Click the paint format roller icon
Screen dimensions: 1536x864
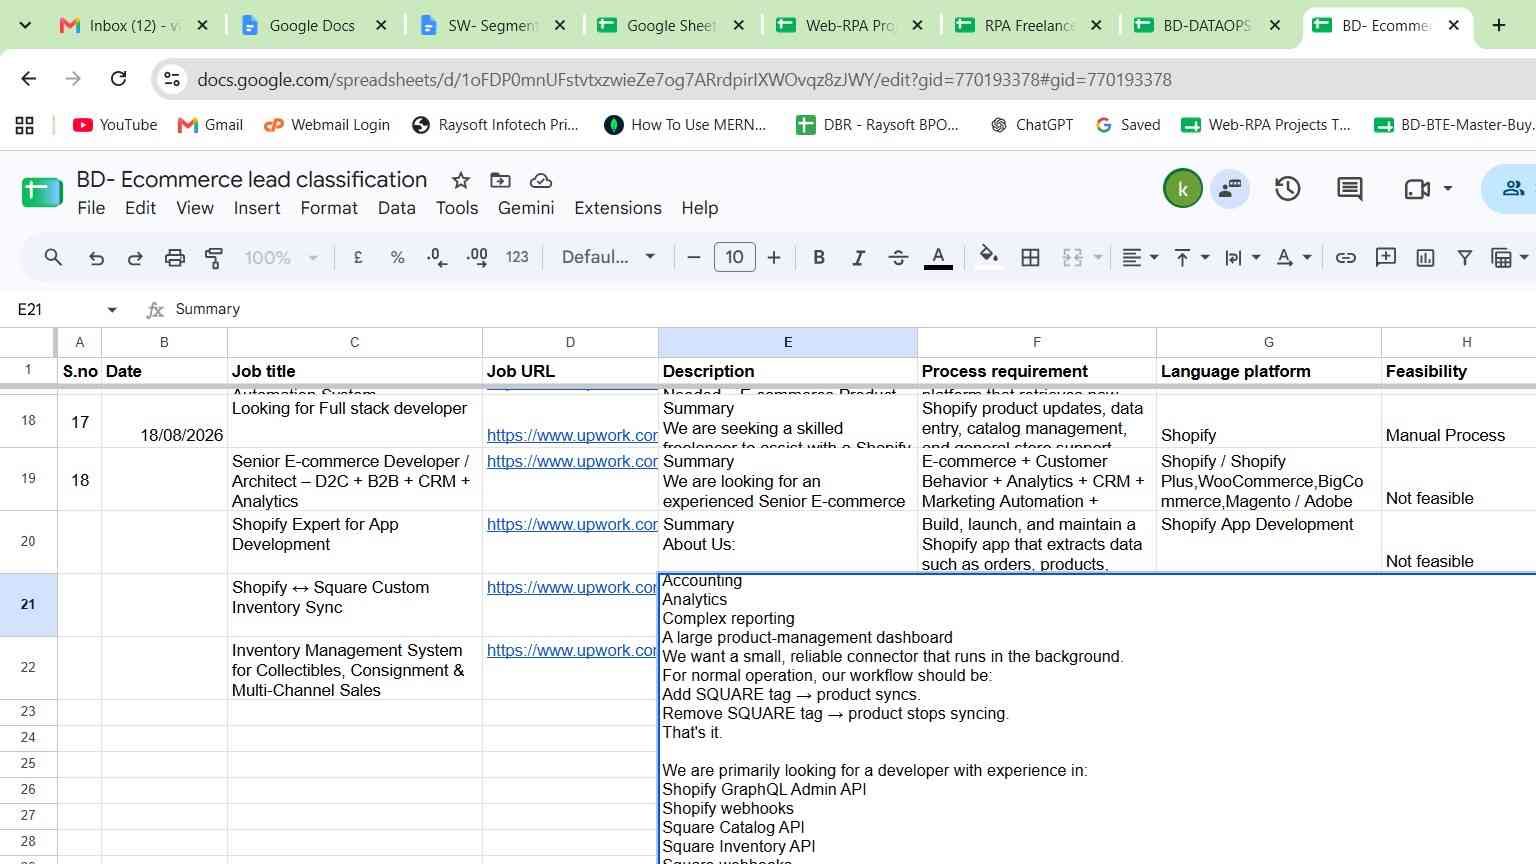(x=214, y=258)
